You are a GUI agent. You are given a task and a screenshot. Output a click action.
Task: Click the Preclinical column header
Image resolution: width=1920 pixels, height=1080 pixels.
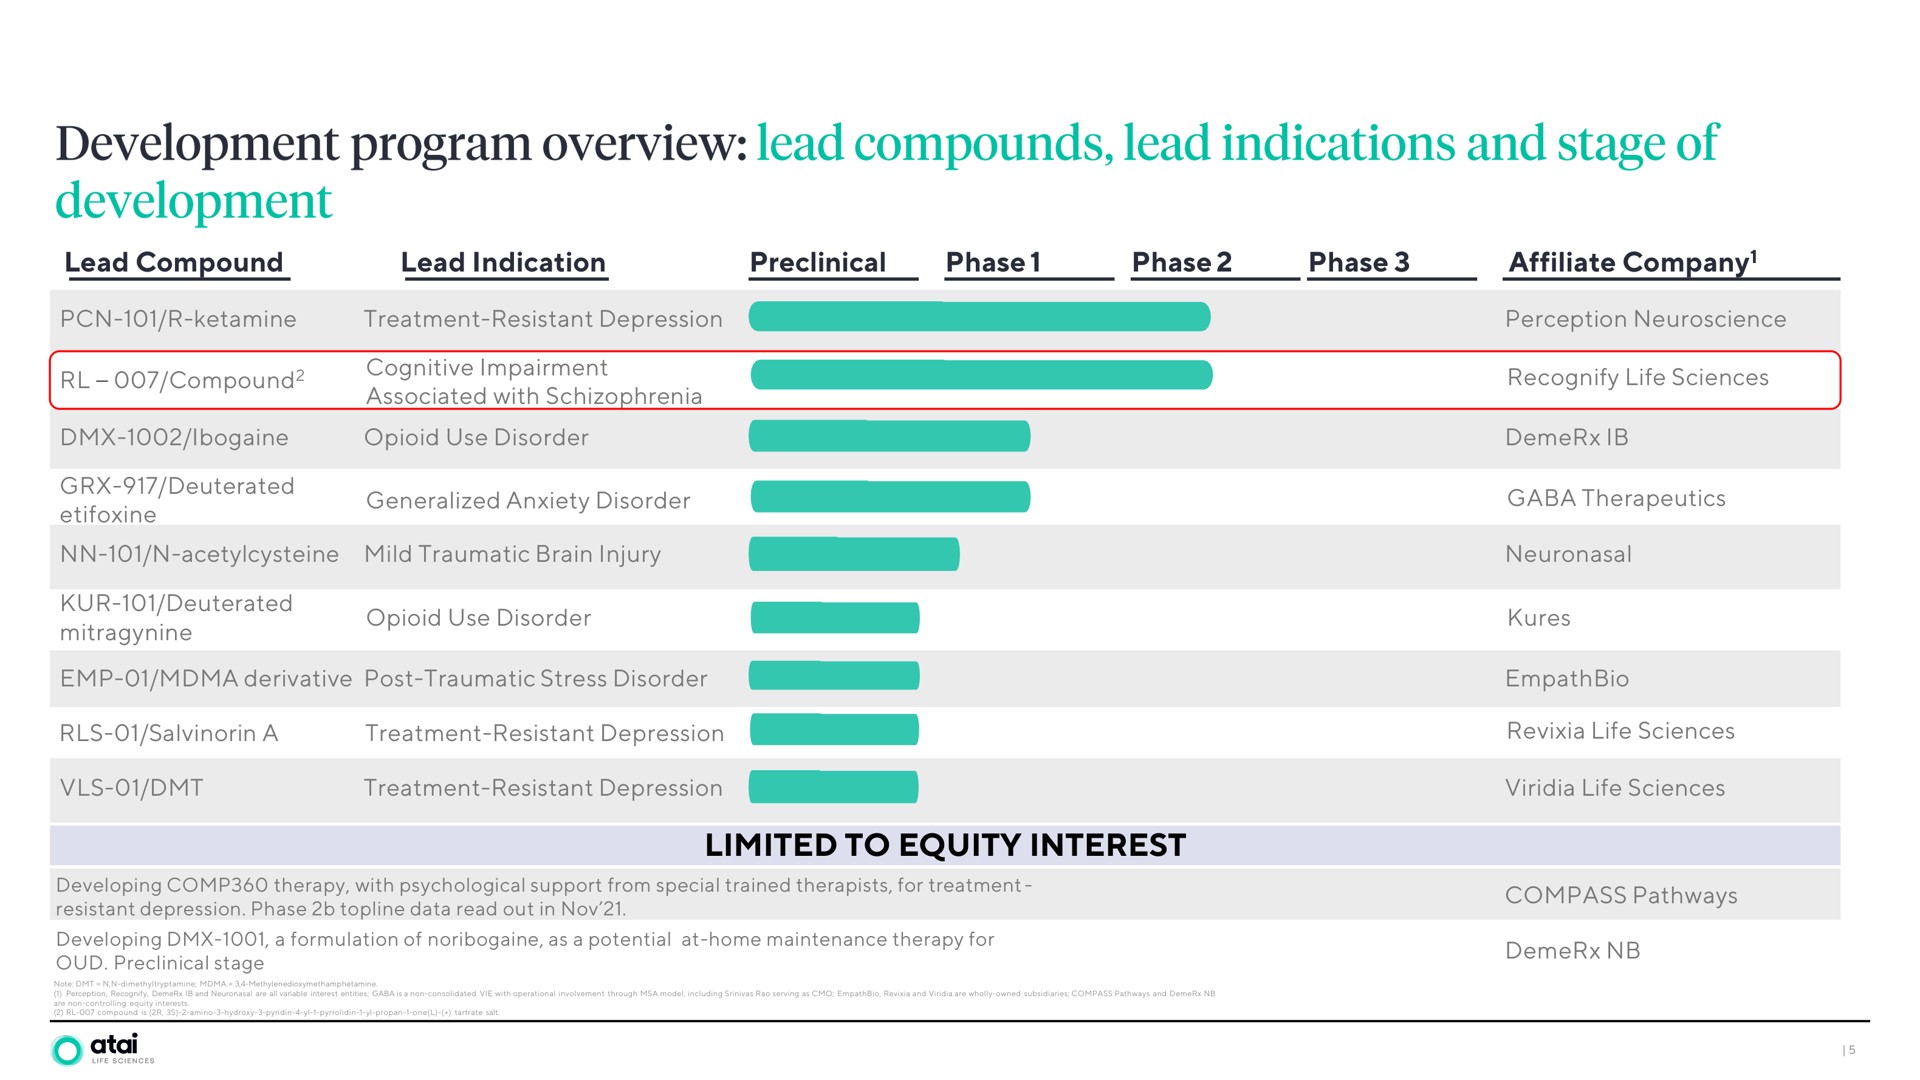818,262
